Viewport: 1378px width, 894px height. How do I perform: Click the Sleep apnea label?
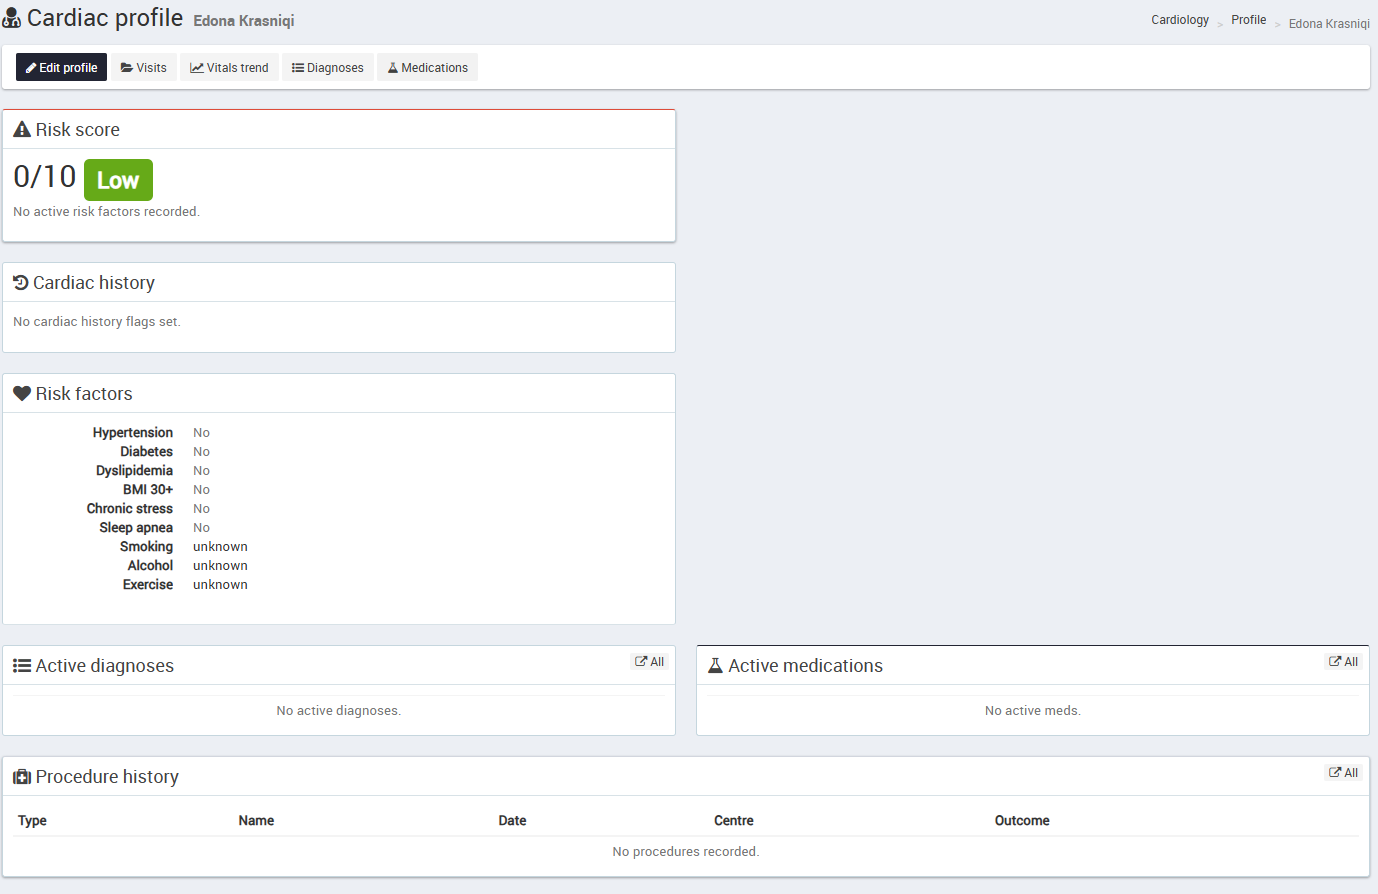coord(136,527)
